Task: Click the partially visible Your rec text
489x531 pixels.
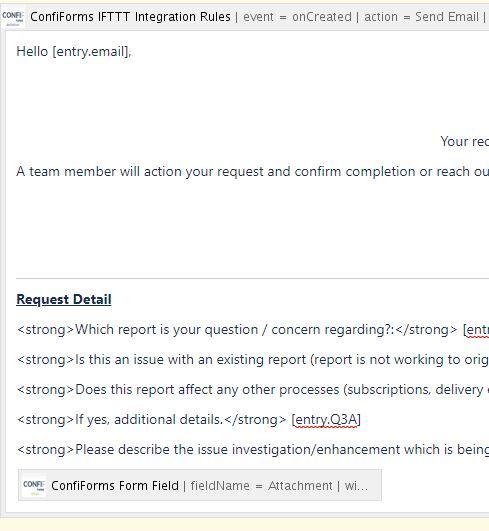Action: pyautogui.click(x=465, y=142)
